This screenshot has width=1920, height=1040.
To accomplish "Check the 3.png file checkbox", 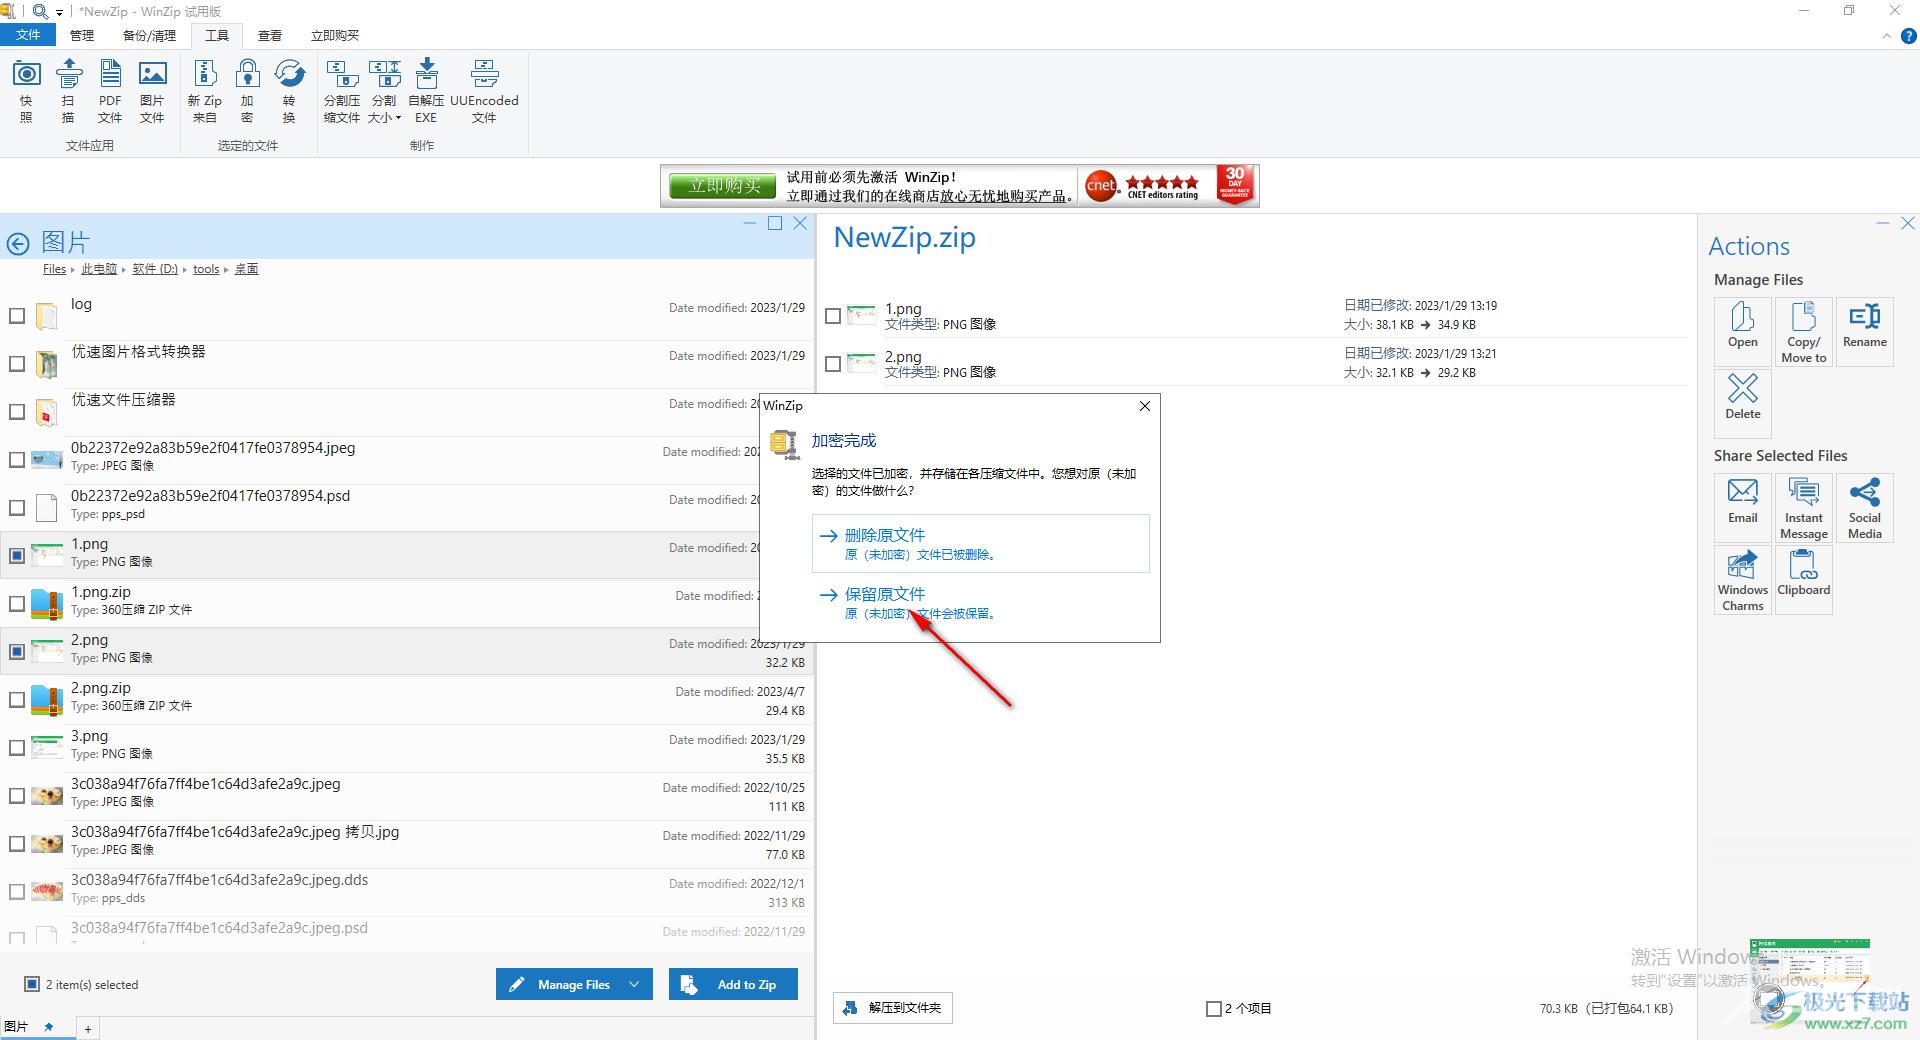I will (17, 748).
